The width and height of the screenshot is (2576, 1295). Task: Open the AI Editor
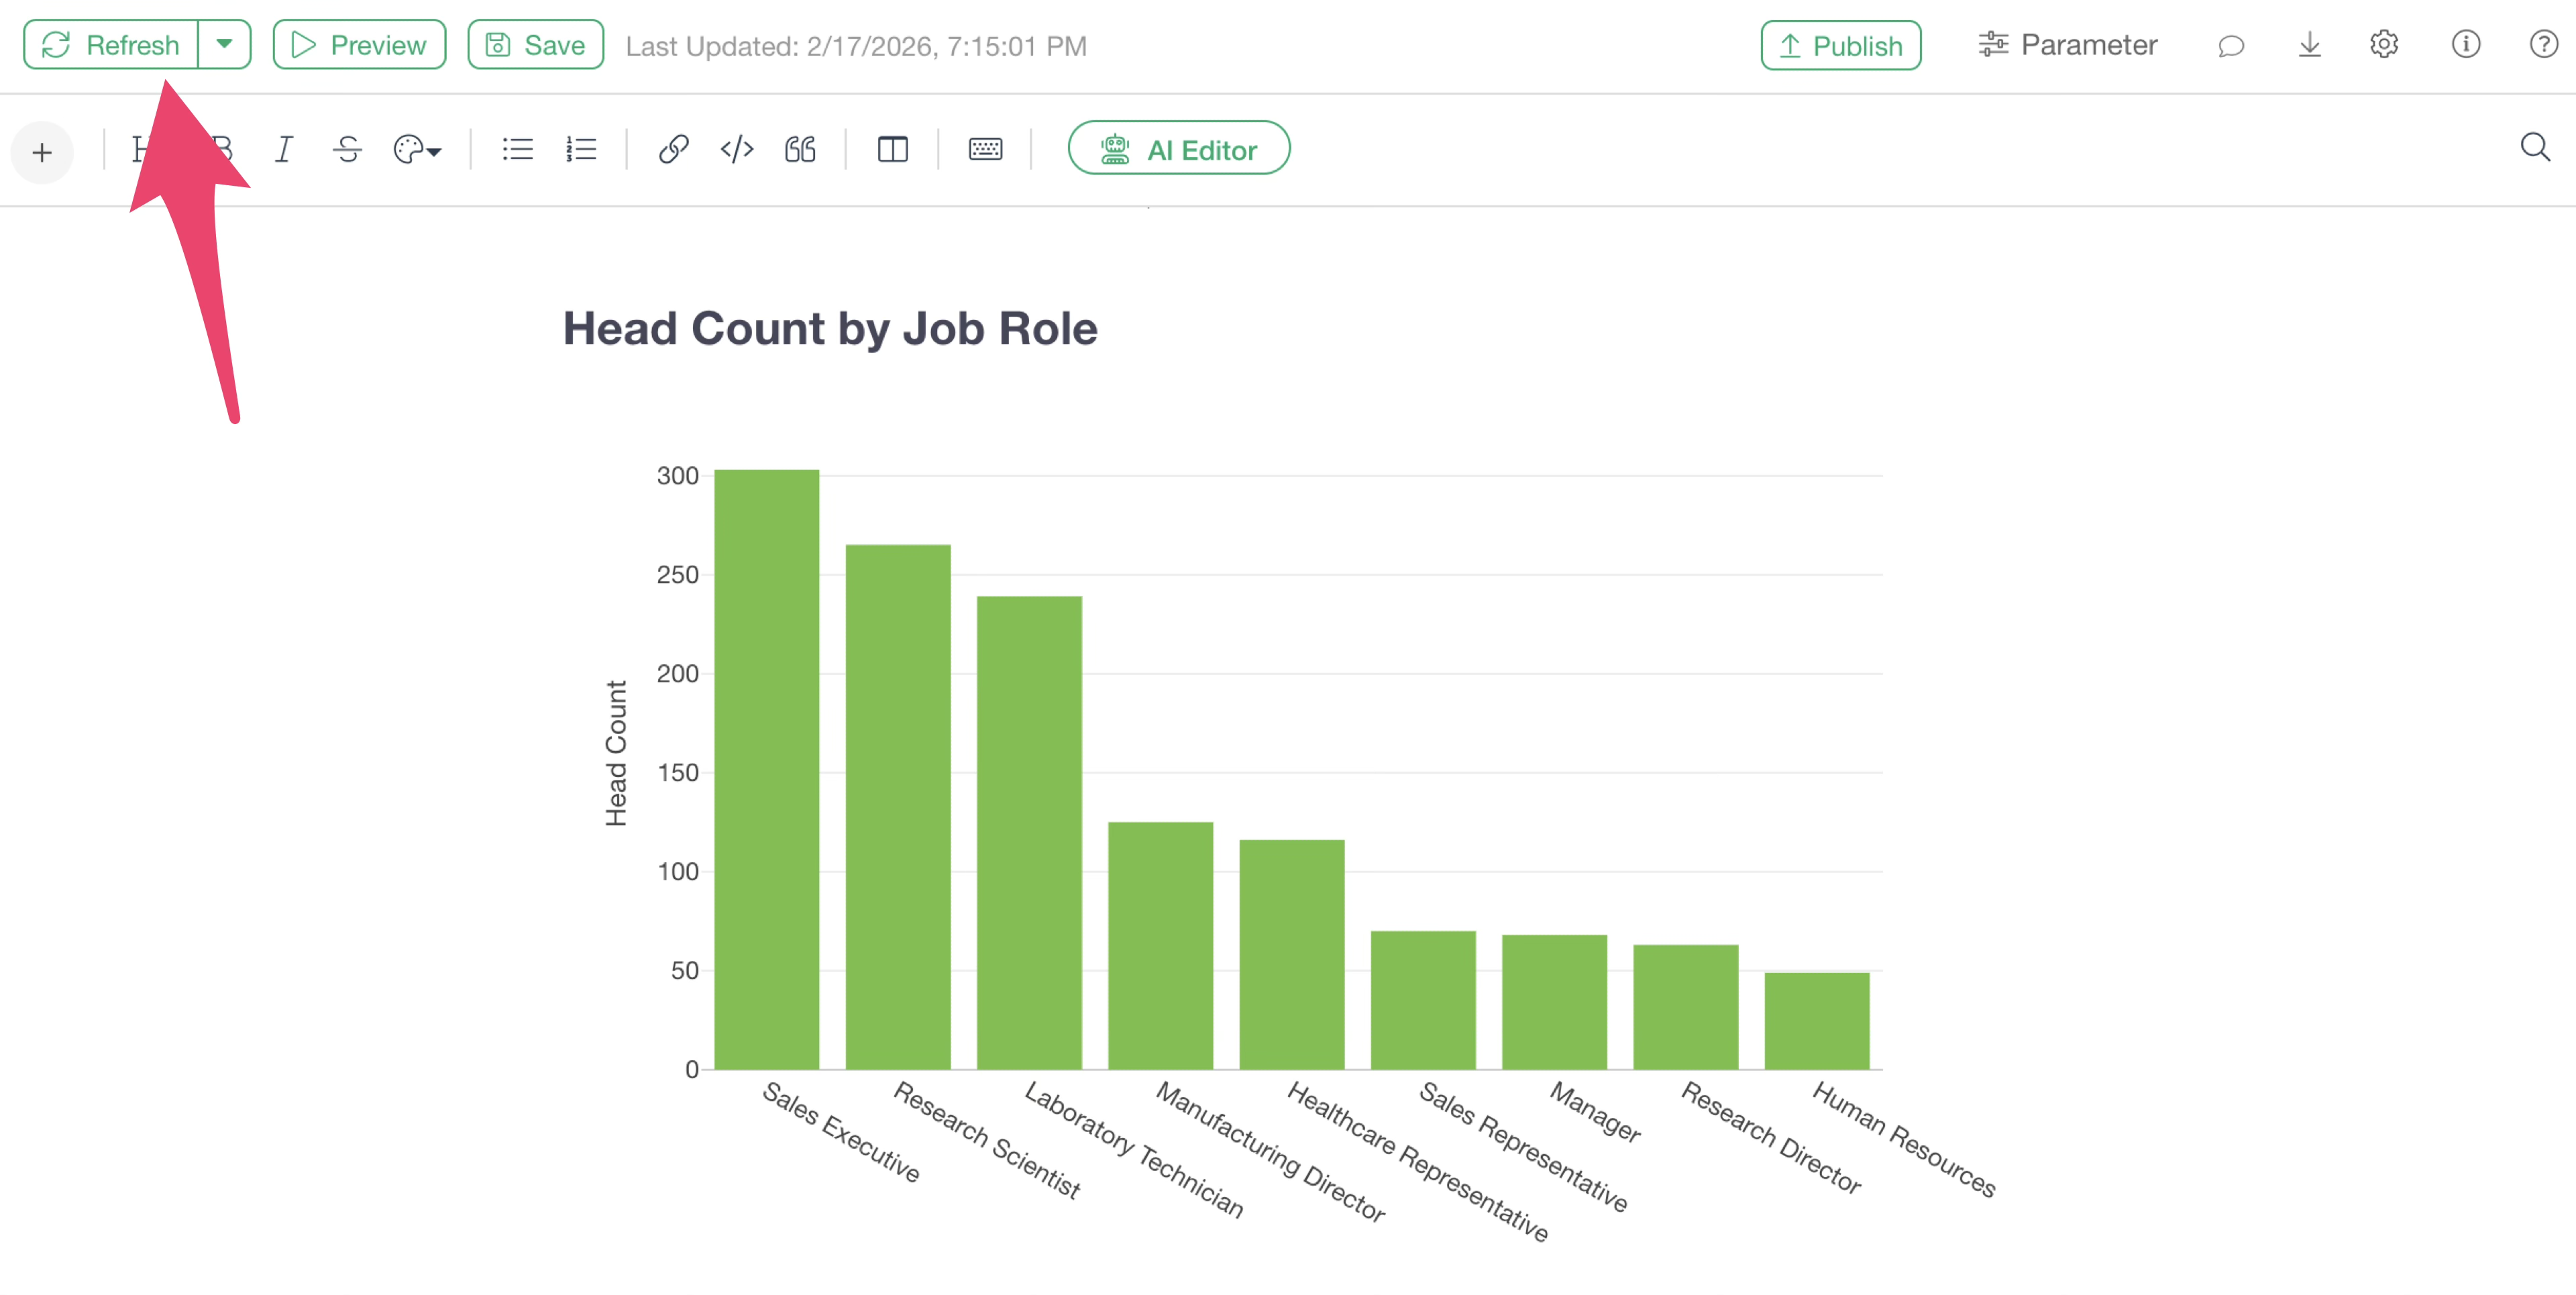pyautogui.click(x=1178, y=149)
